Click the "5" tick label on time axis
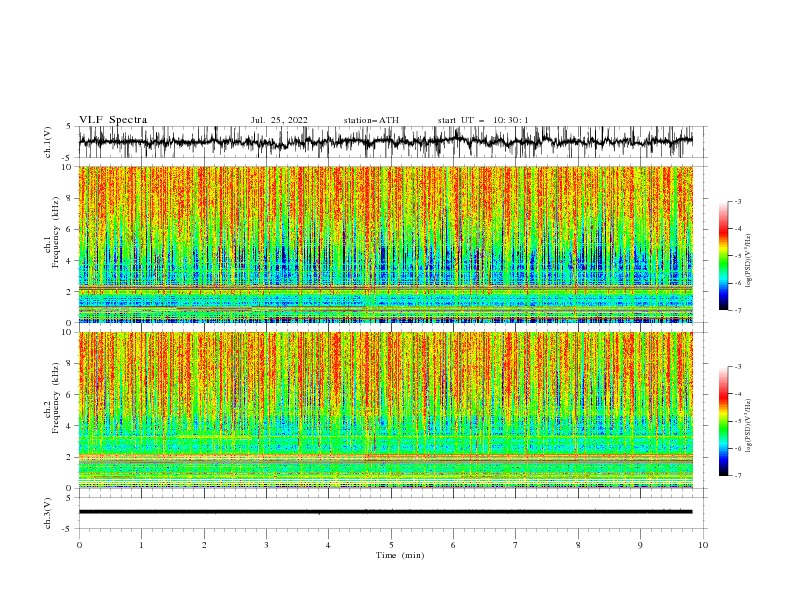 click(391, 545)
